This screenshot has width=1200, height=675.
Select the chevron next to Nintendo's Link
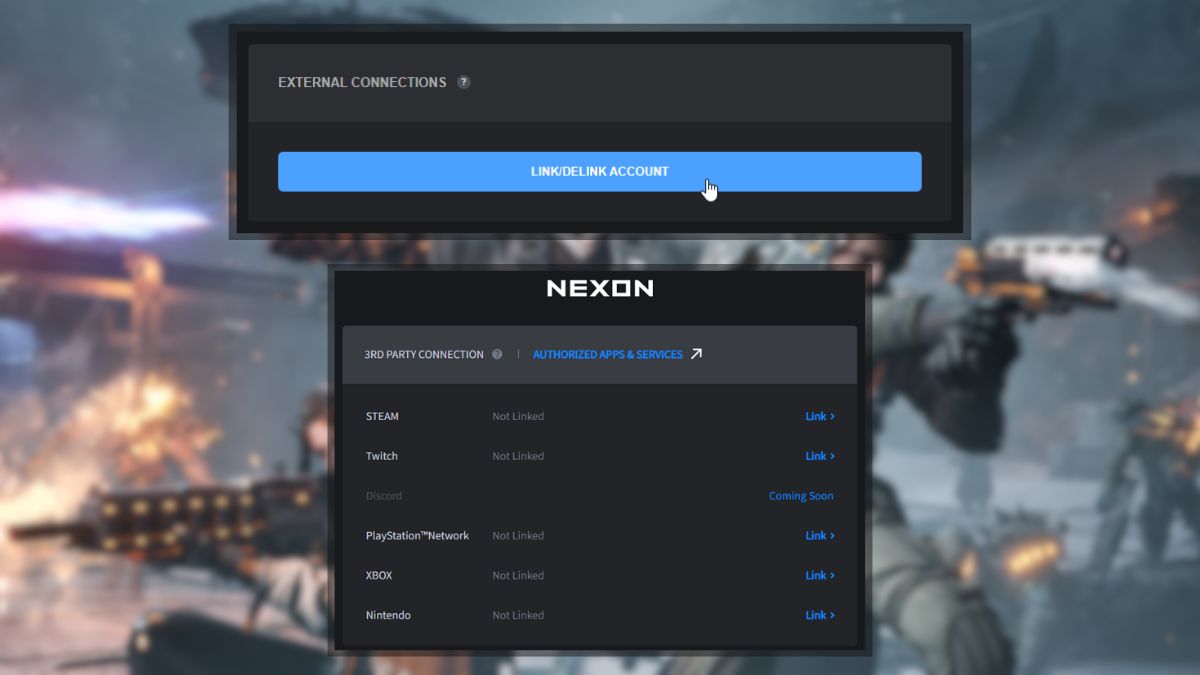[834, 615]
